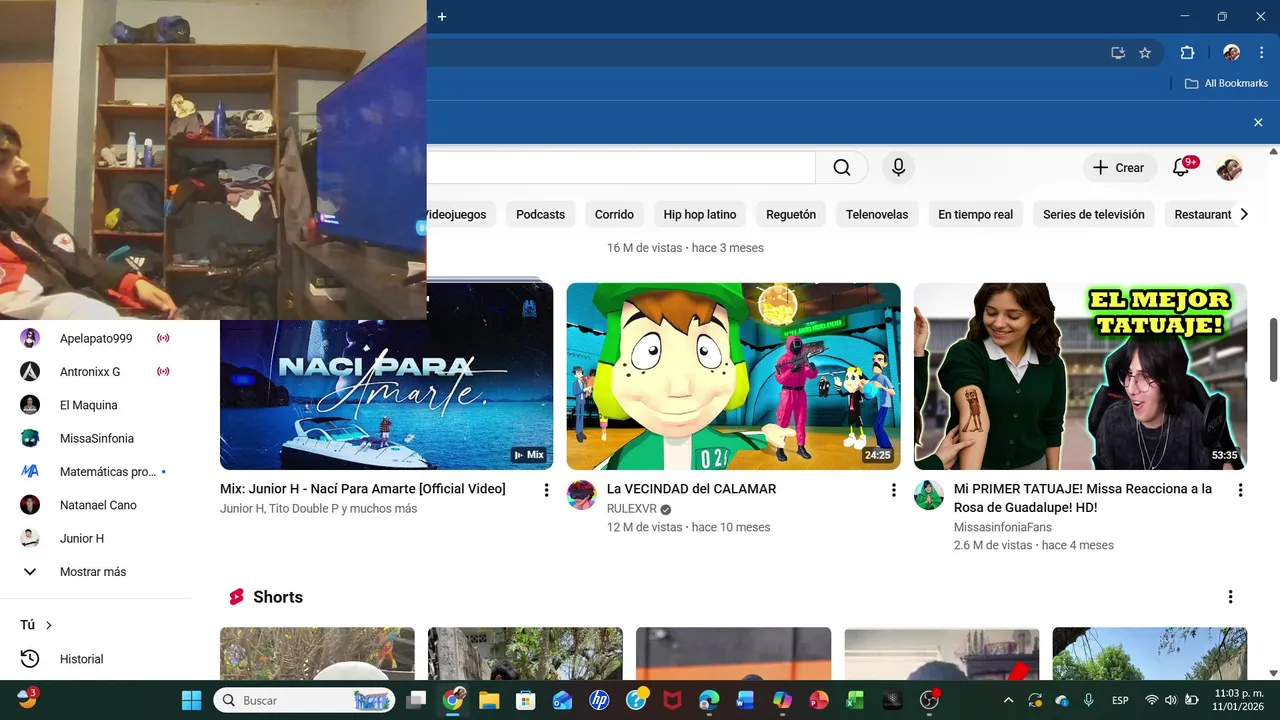Show hidden system tray icons
Viewport: 1280px width, 720px height.
pos(1008,700)
